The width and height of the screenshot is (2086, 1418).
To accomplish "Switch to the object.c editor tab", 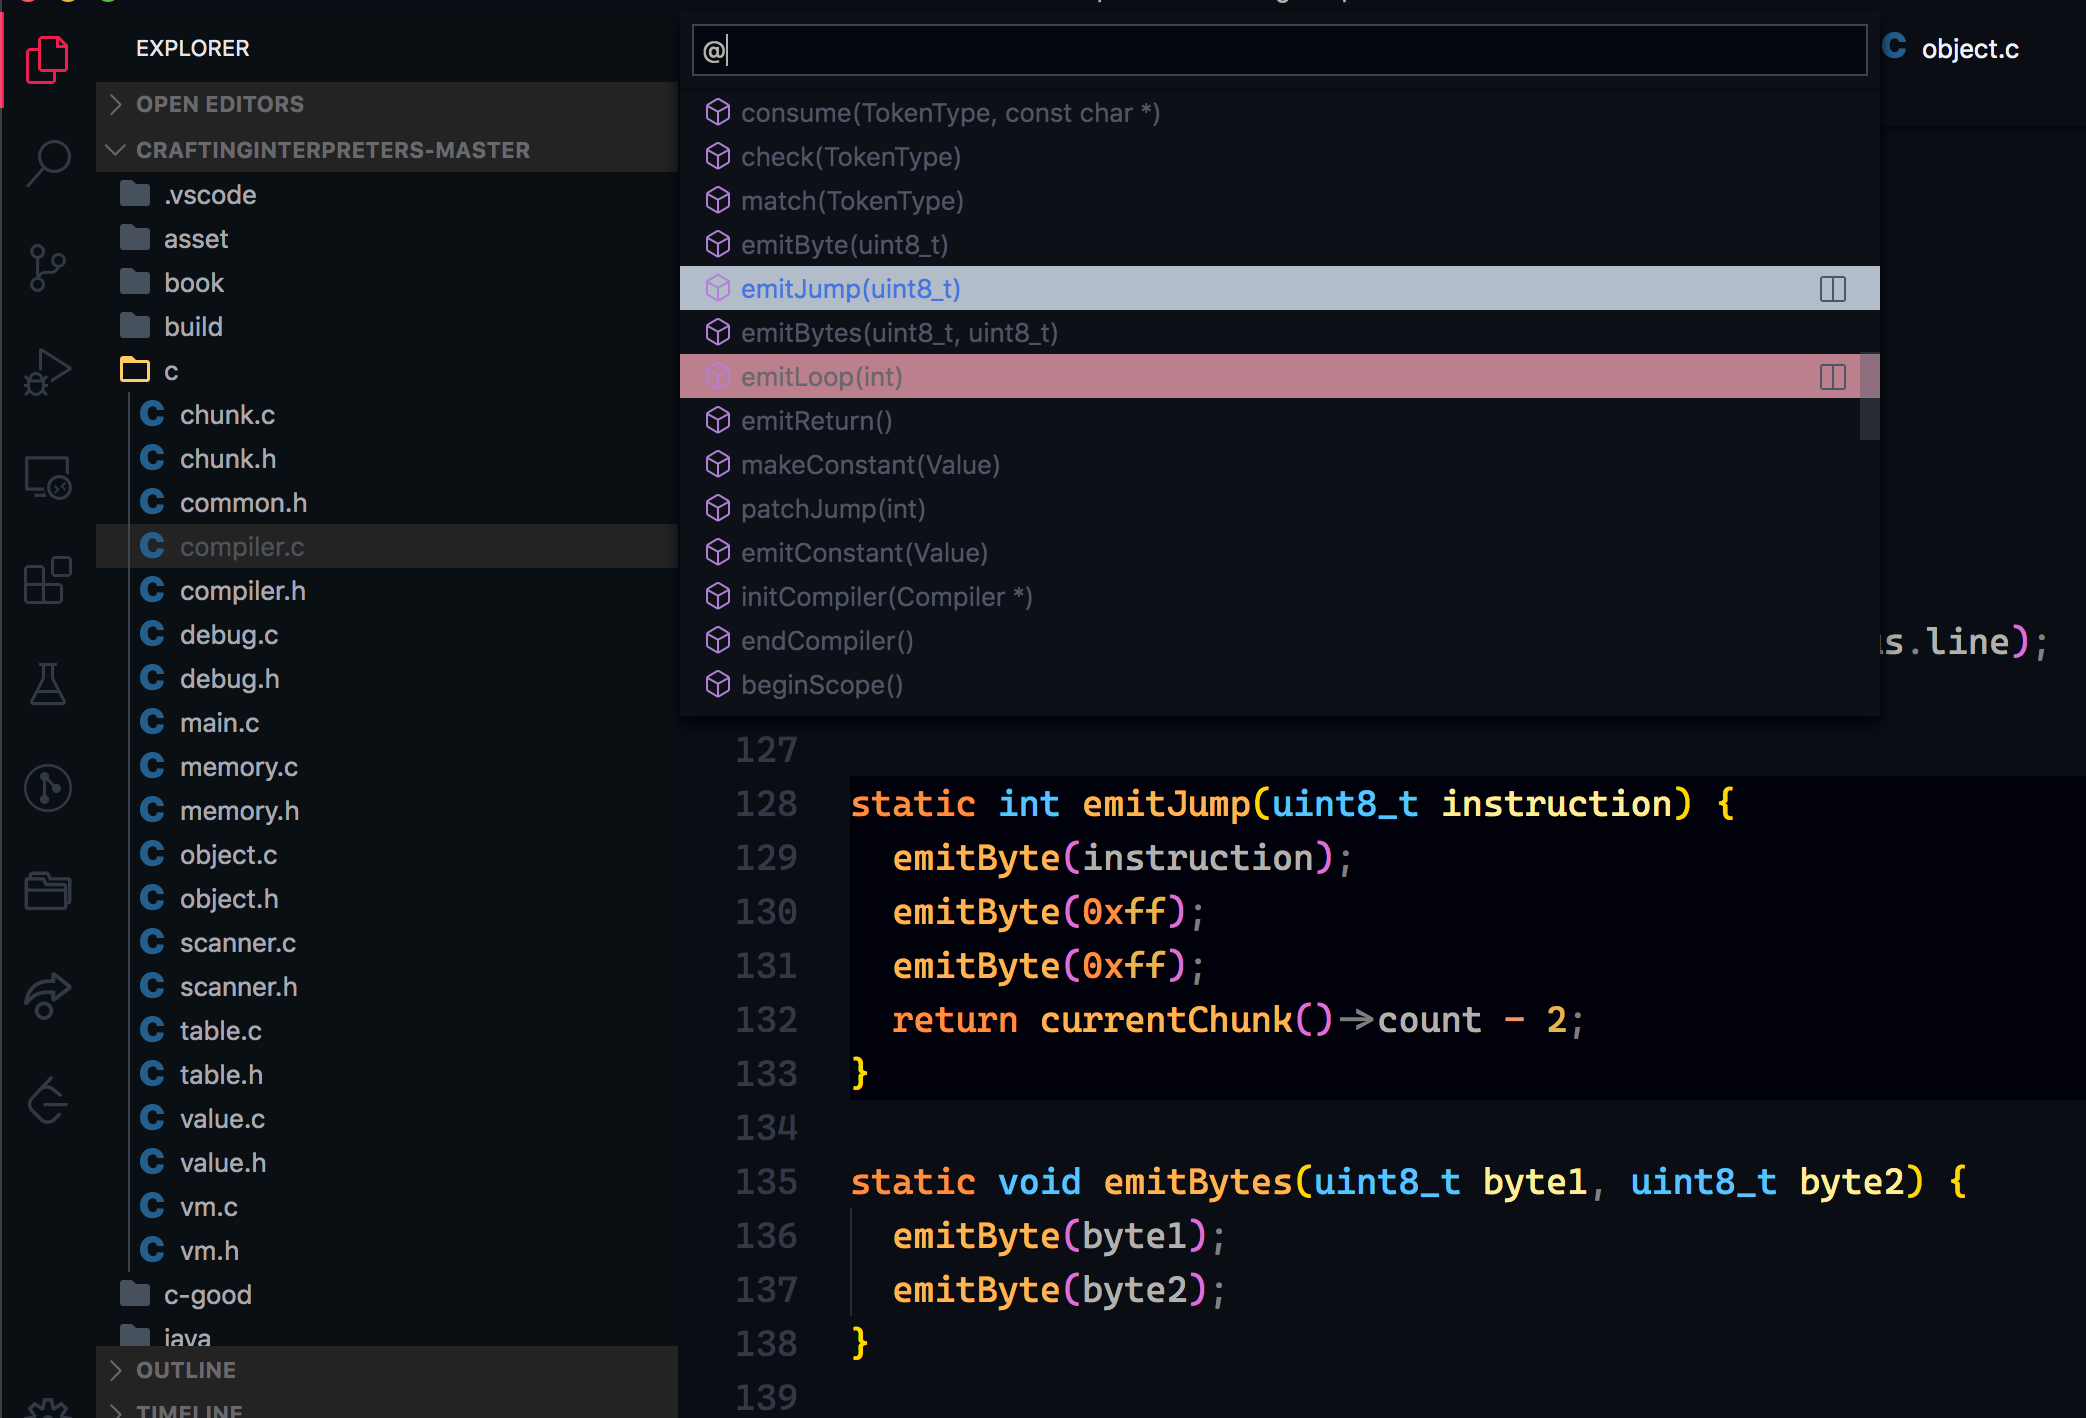I will (x=1968, y=49).
